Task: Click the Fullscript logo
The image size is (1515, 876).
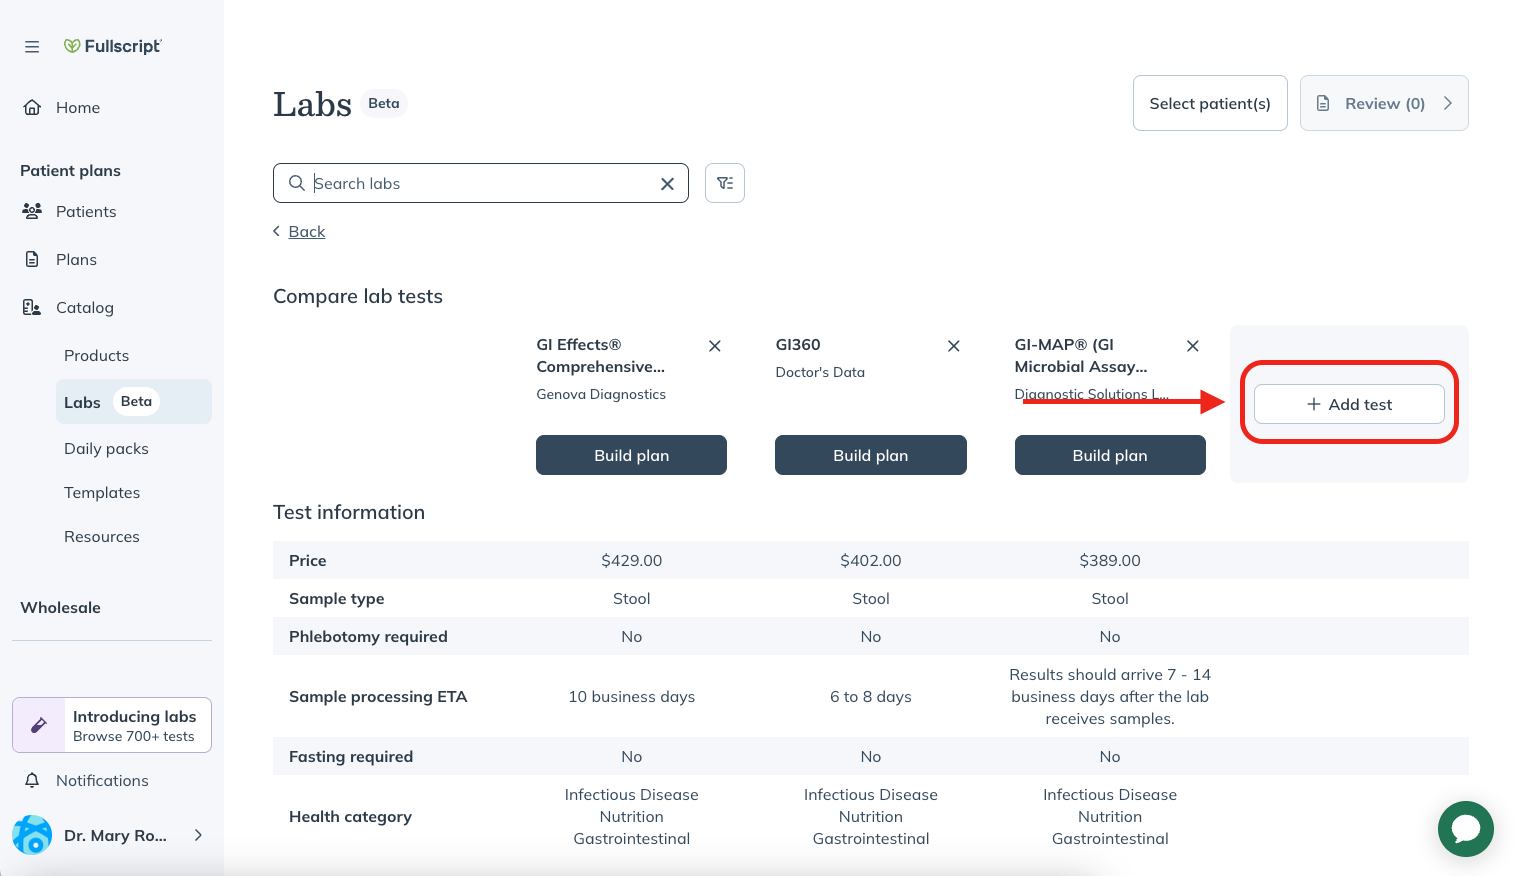Action: [112, 46]
